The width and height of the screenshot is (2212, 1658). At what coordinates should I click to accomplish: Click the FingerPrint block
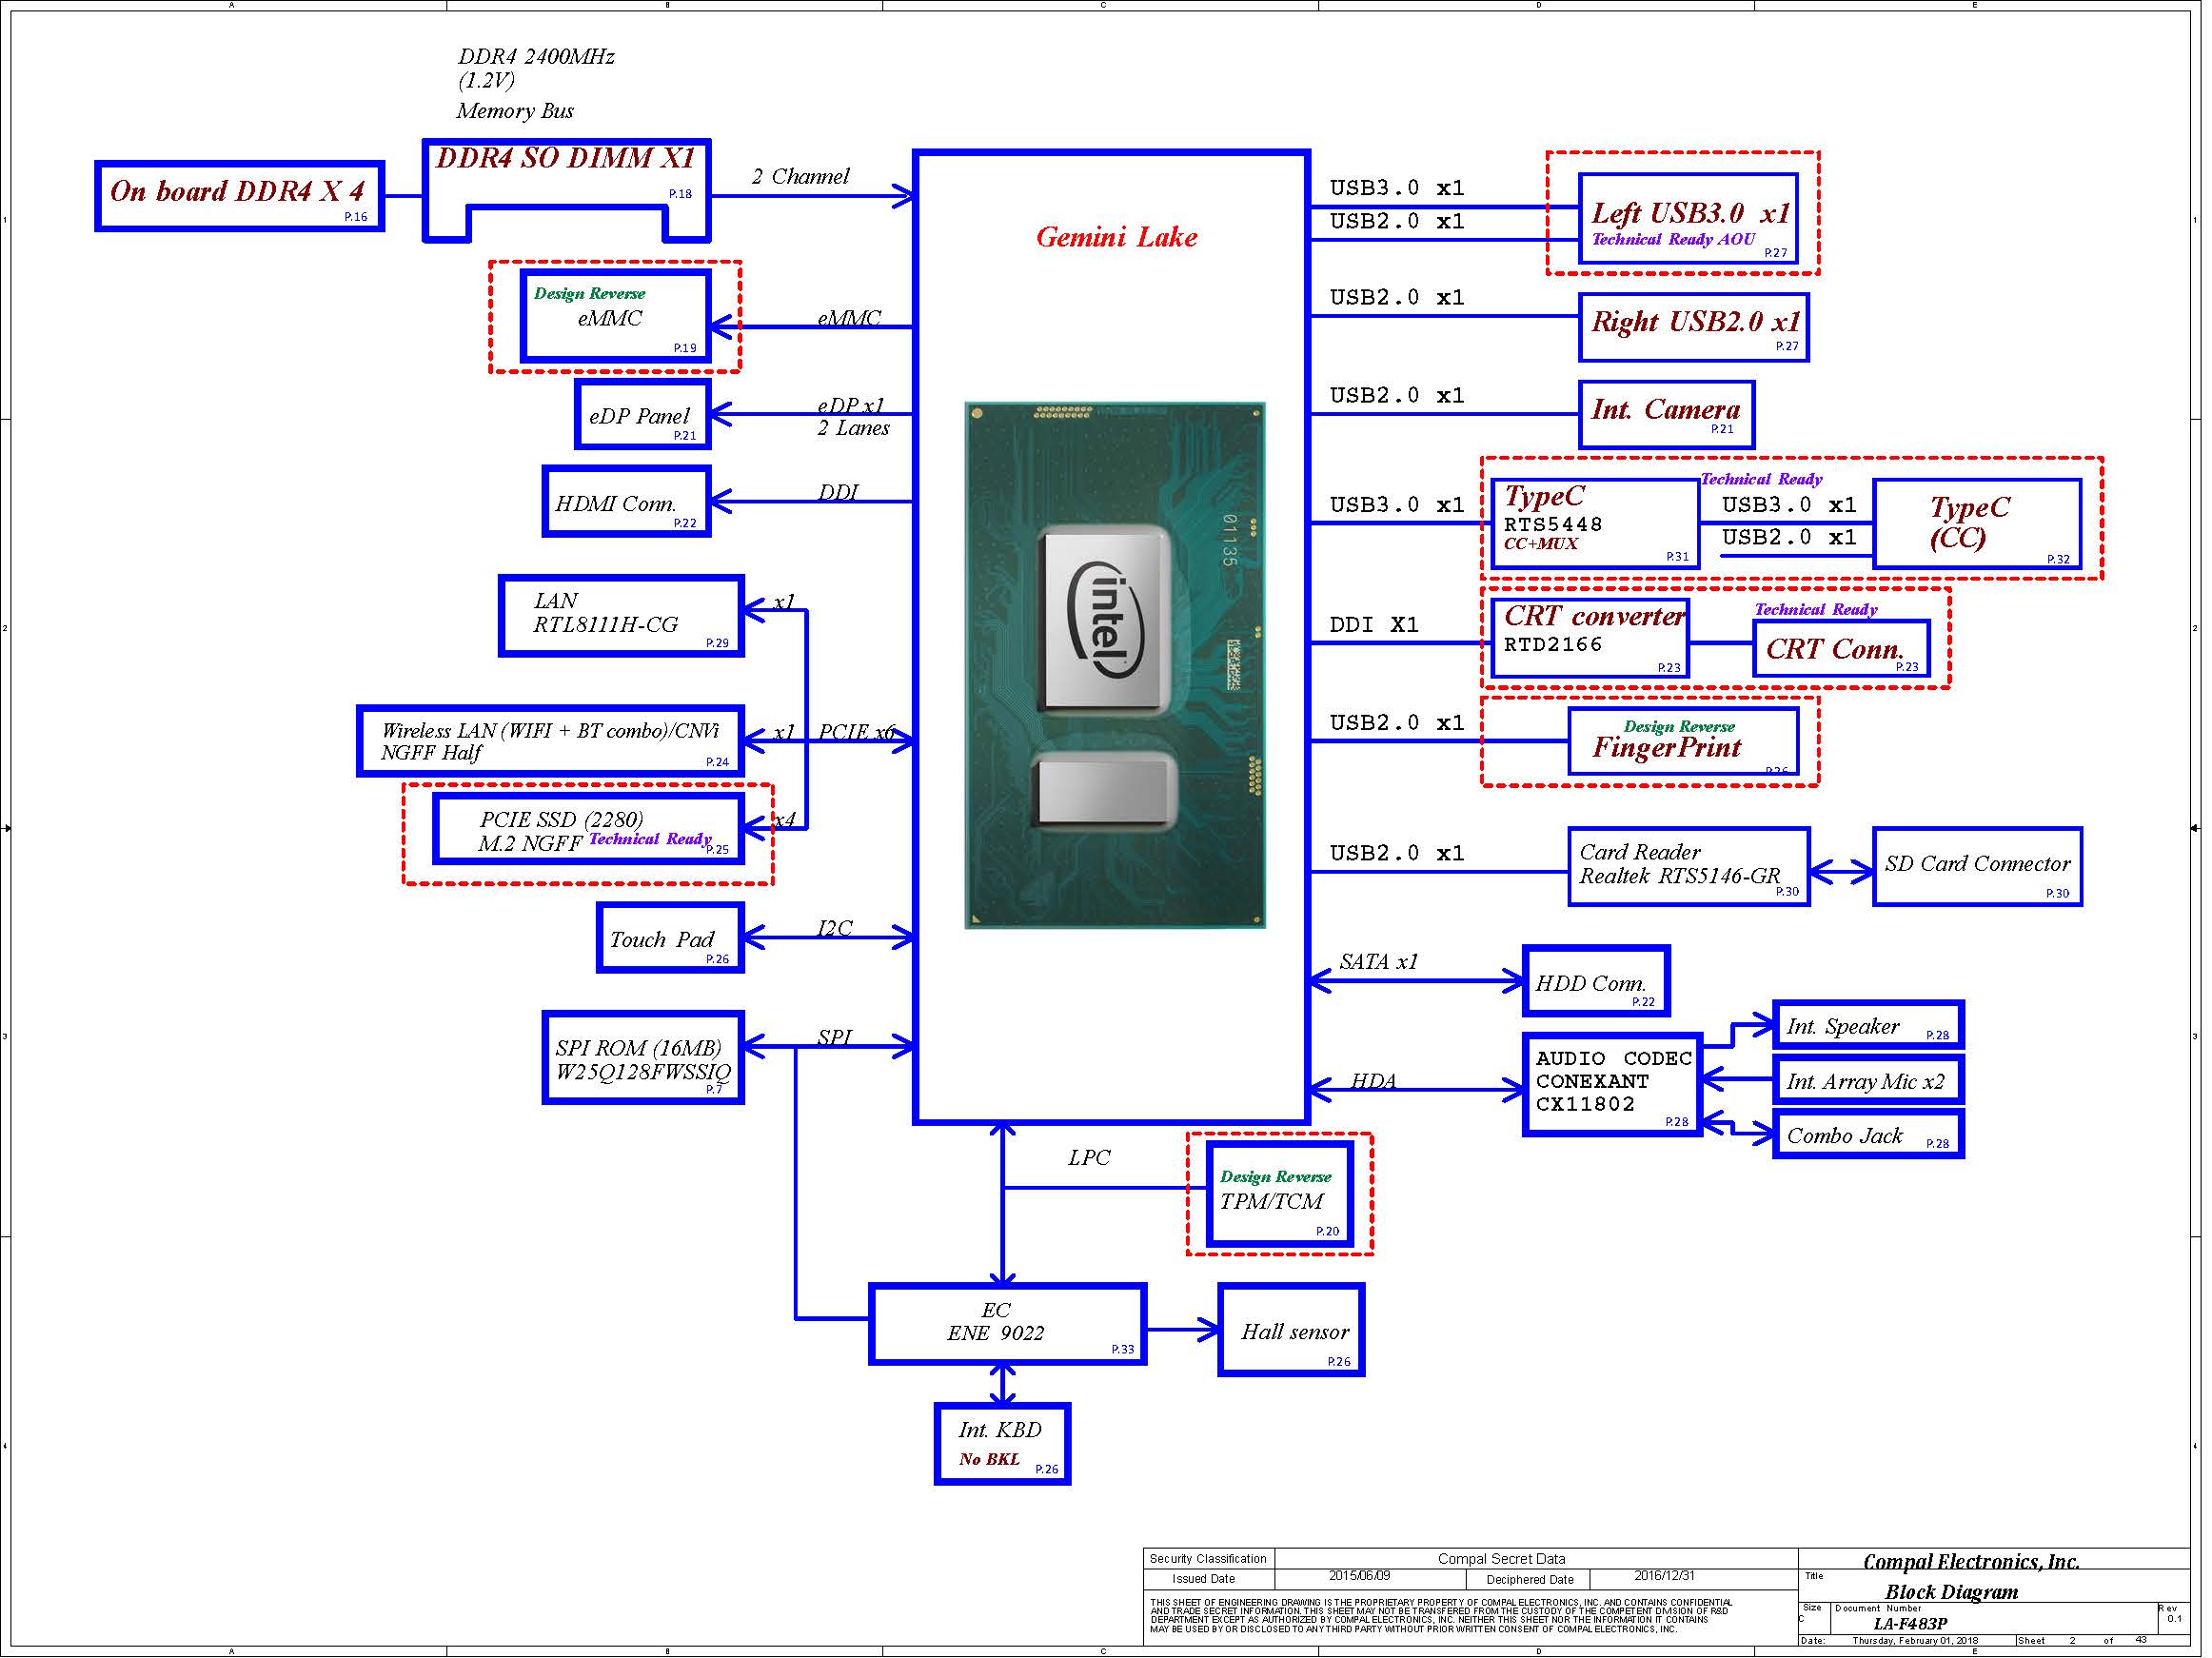tap(1683, 741)
